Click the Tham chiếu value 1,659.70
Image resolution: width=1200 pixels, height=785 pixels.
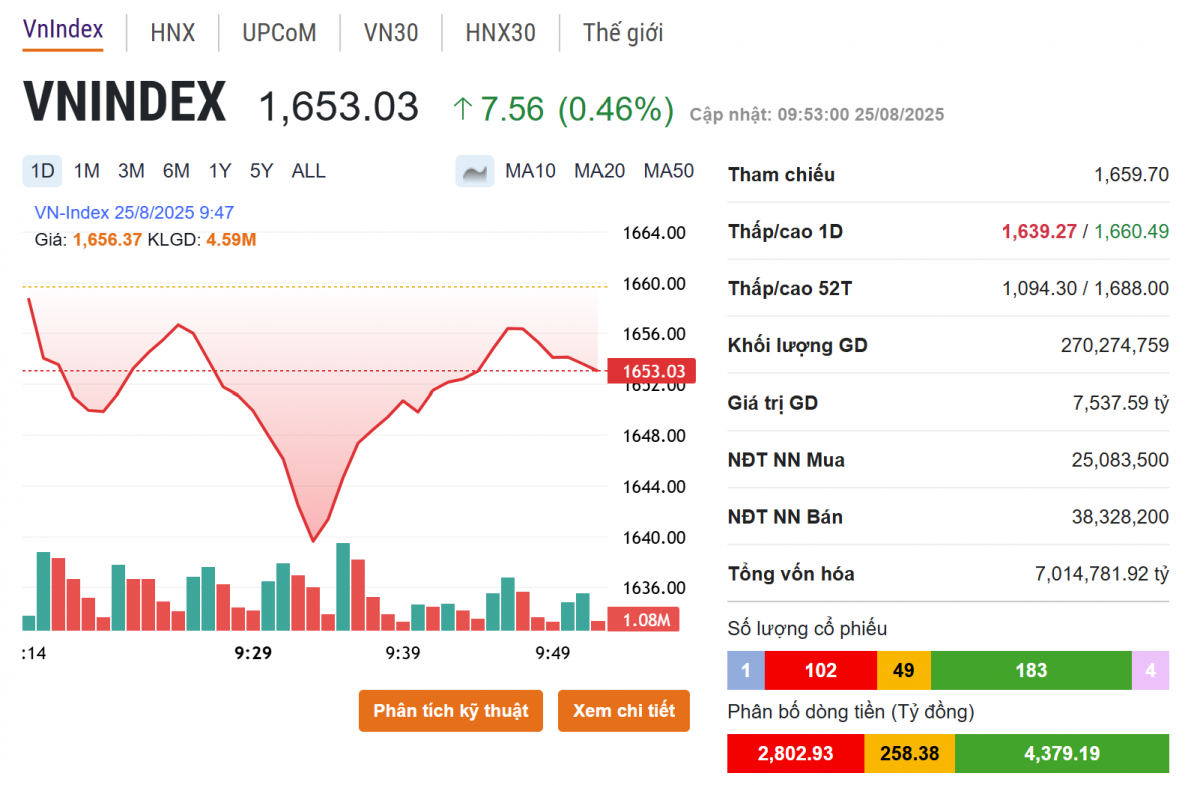1131,175
